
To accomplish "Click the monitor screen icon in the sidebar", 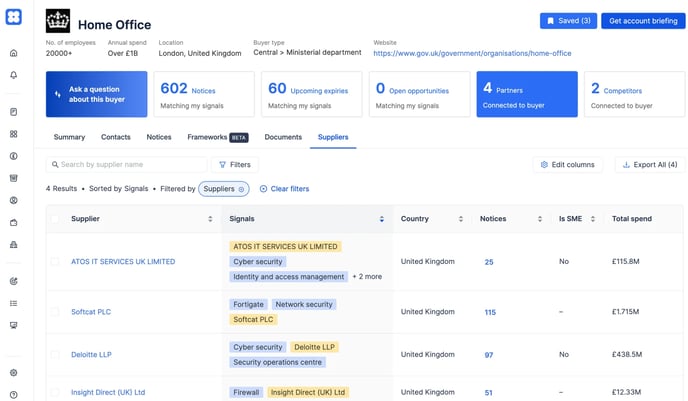I will click(14, 325).
